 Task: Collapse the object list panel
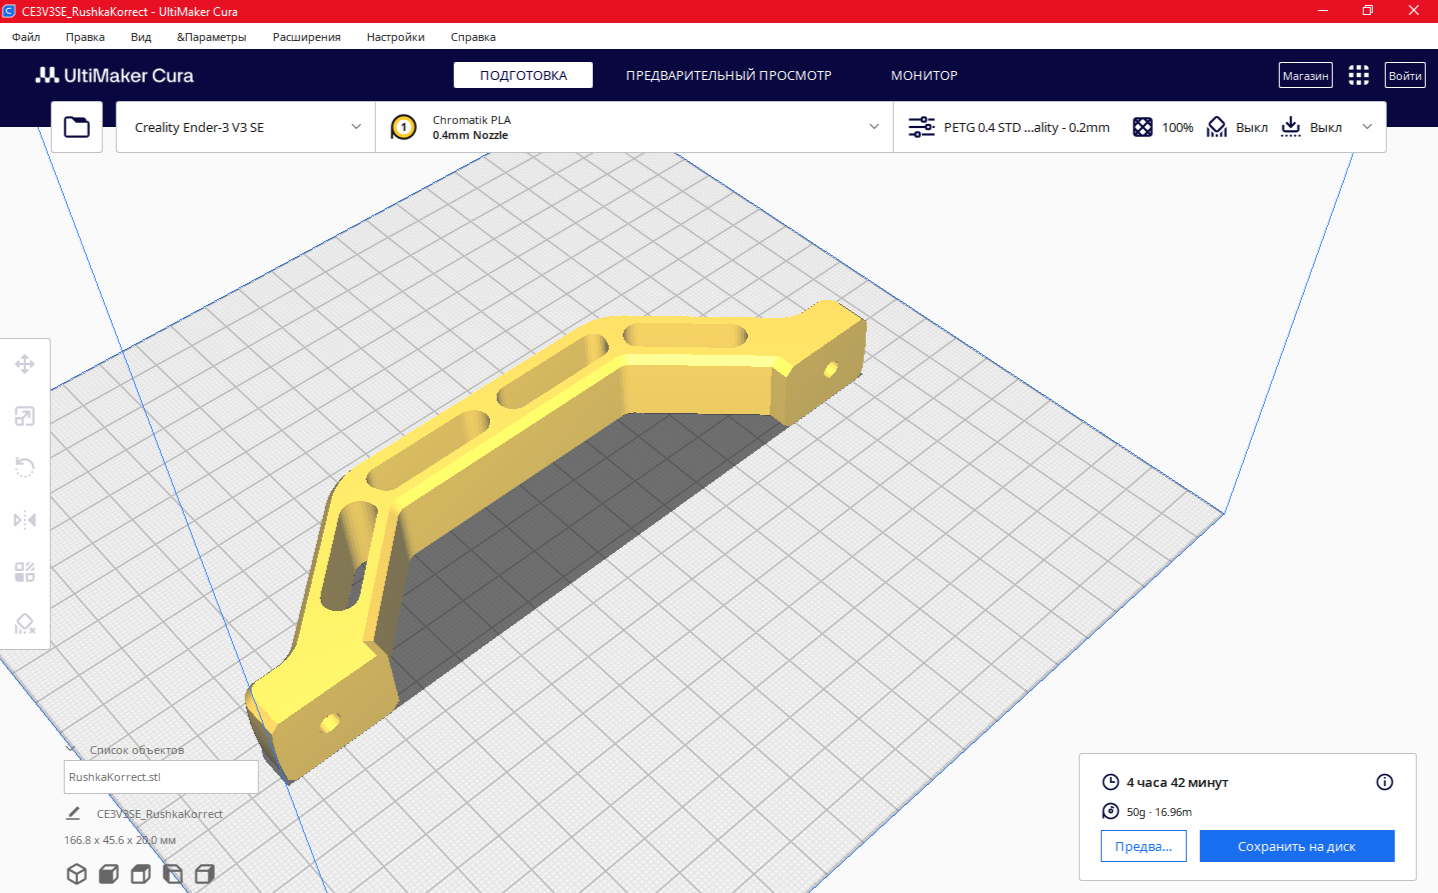tap(71, 749)
